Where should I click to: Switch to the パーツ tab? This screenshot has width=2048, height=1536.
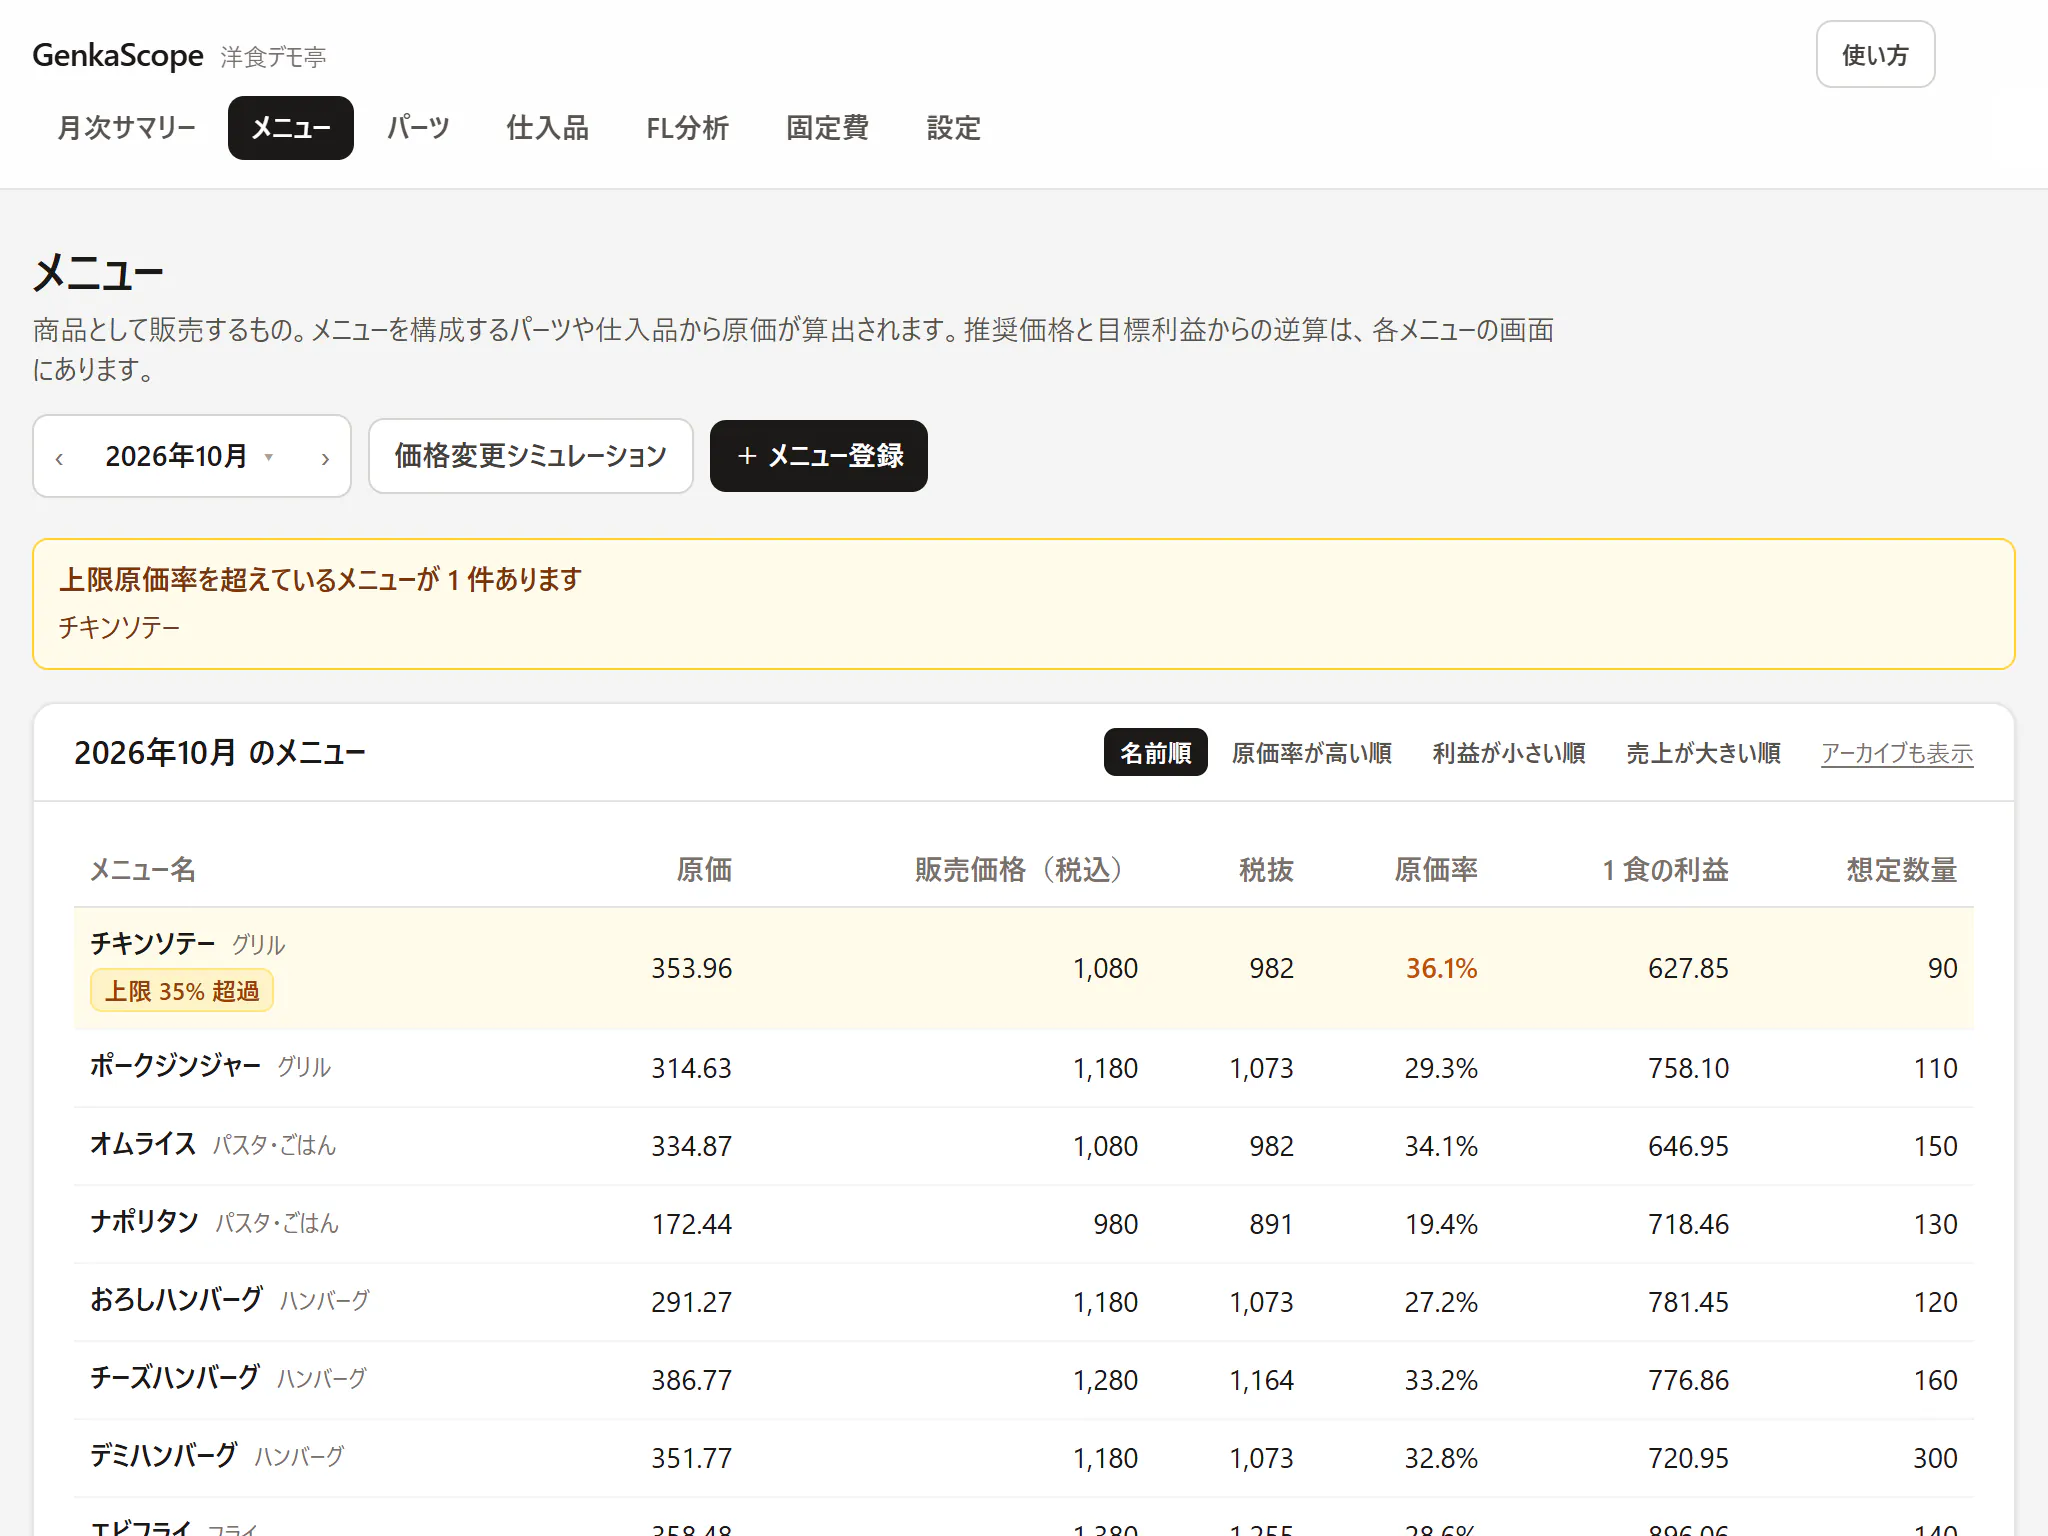tap(418, 128)
